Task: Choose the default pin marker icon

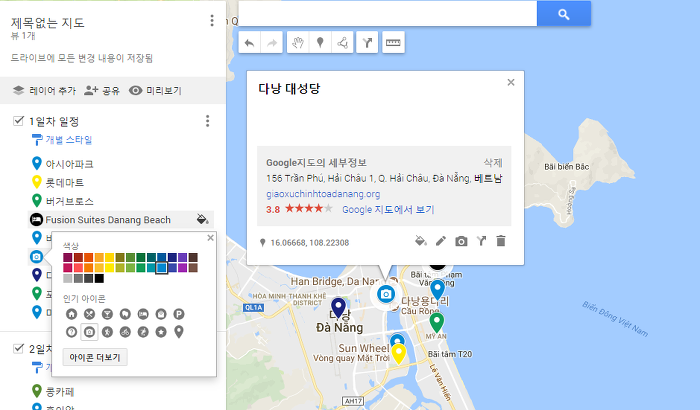Action: coord(179,332)
